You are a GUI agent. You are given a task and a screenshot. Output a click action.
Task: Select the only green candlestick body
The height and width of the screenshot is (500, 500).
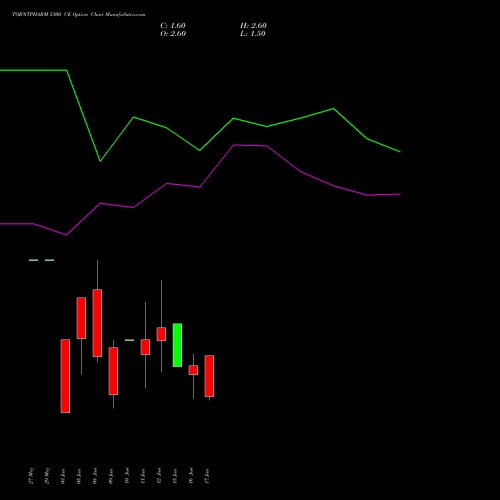tap(177, 345)
